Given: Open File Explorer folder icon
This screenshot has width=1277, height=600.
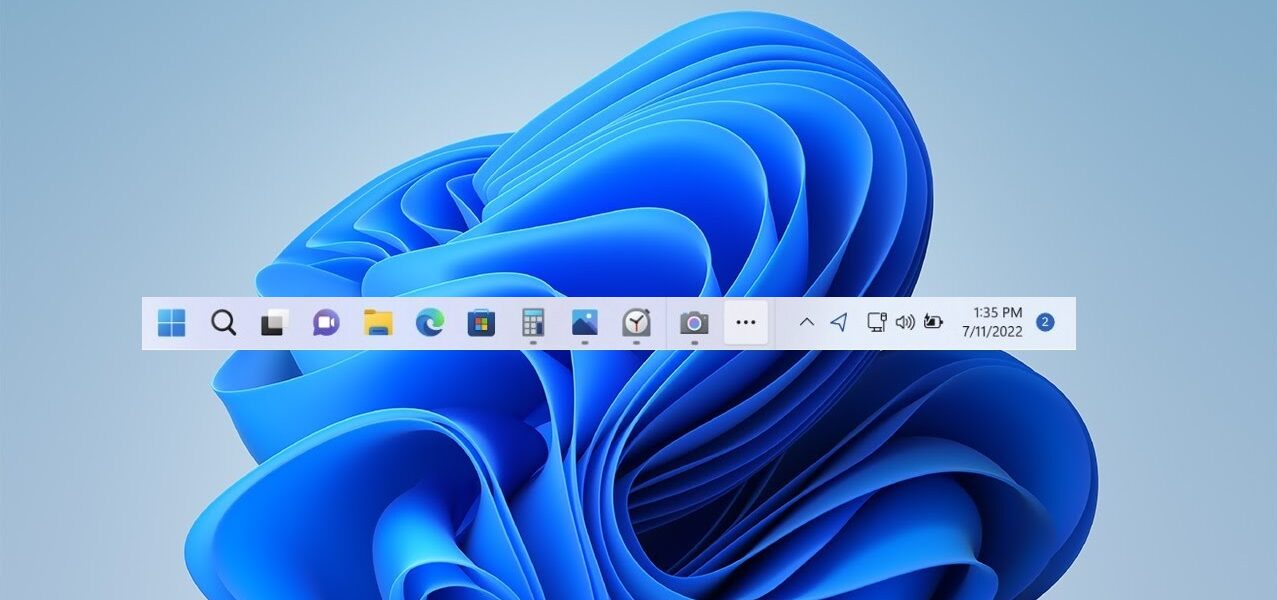Looking at the screenshot, I should click(x=378, y=323).
